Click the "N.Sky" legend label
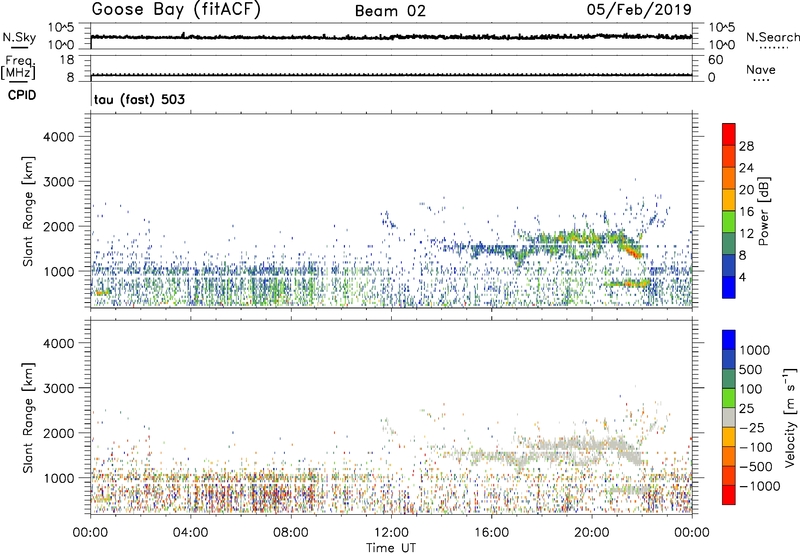Viewport: 800px width, 554px height. [x=19, y=37]
